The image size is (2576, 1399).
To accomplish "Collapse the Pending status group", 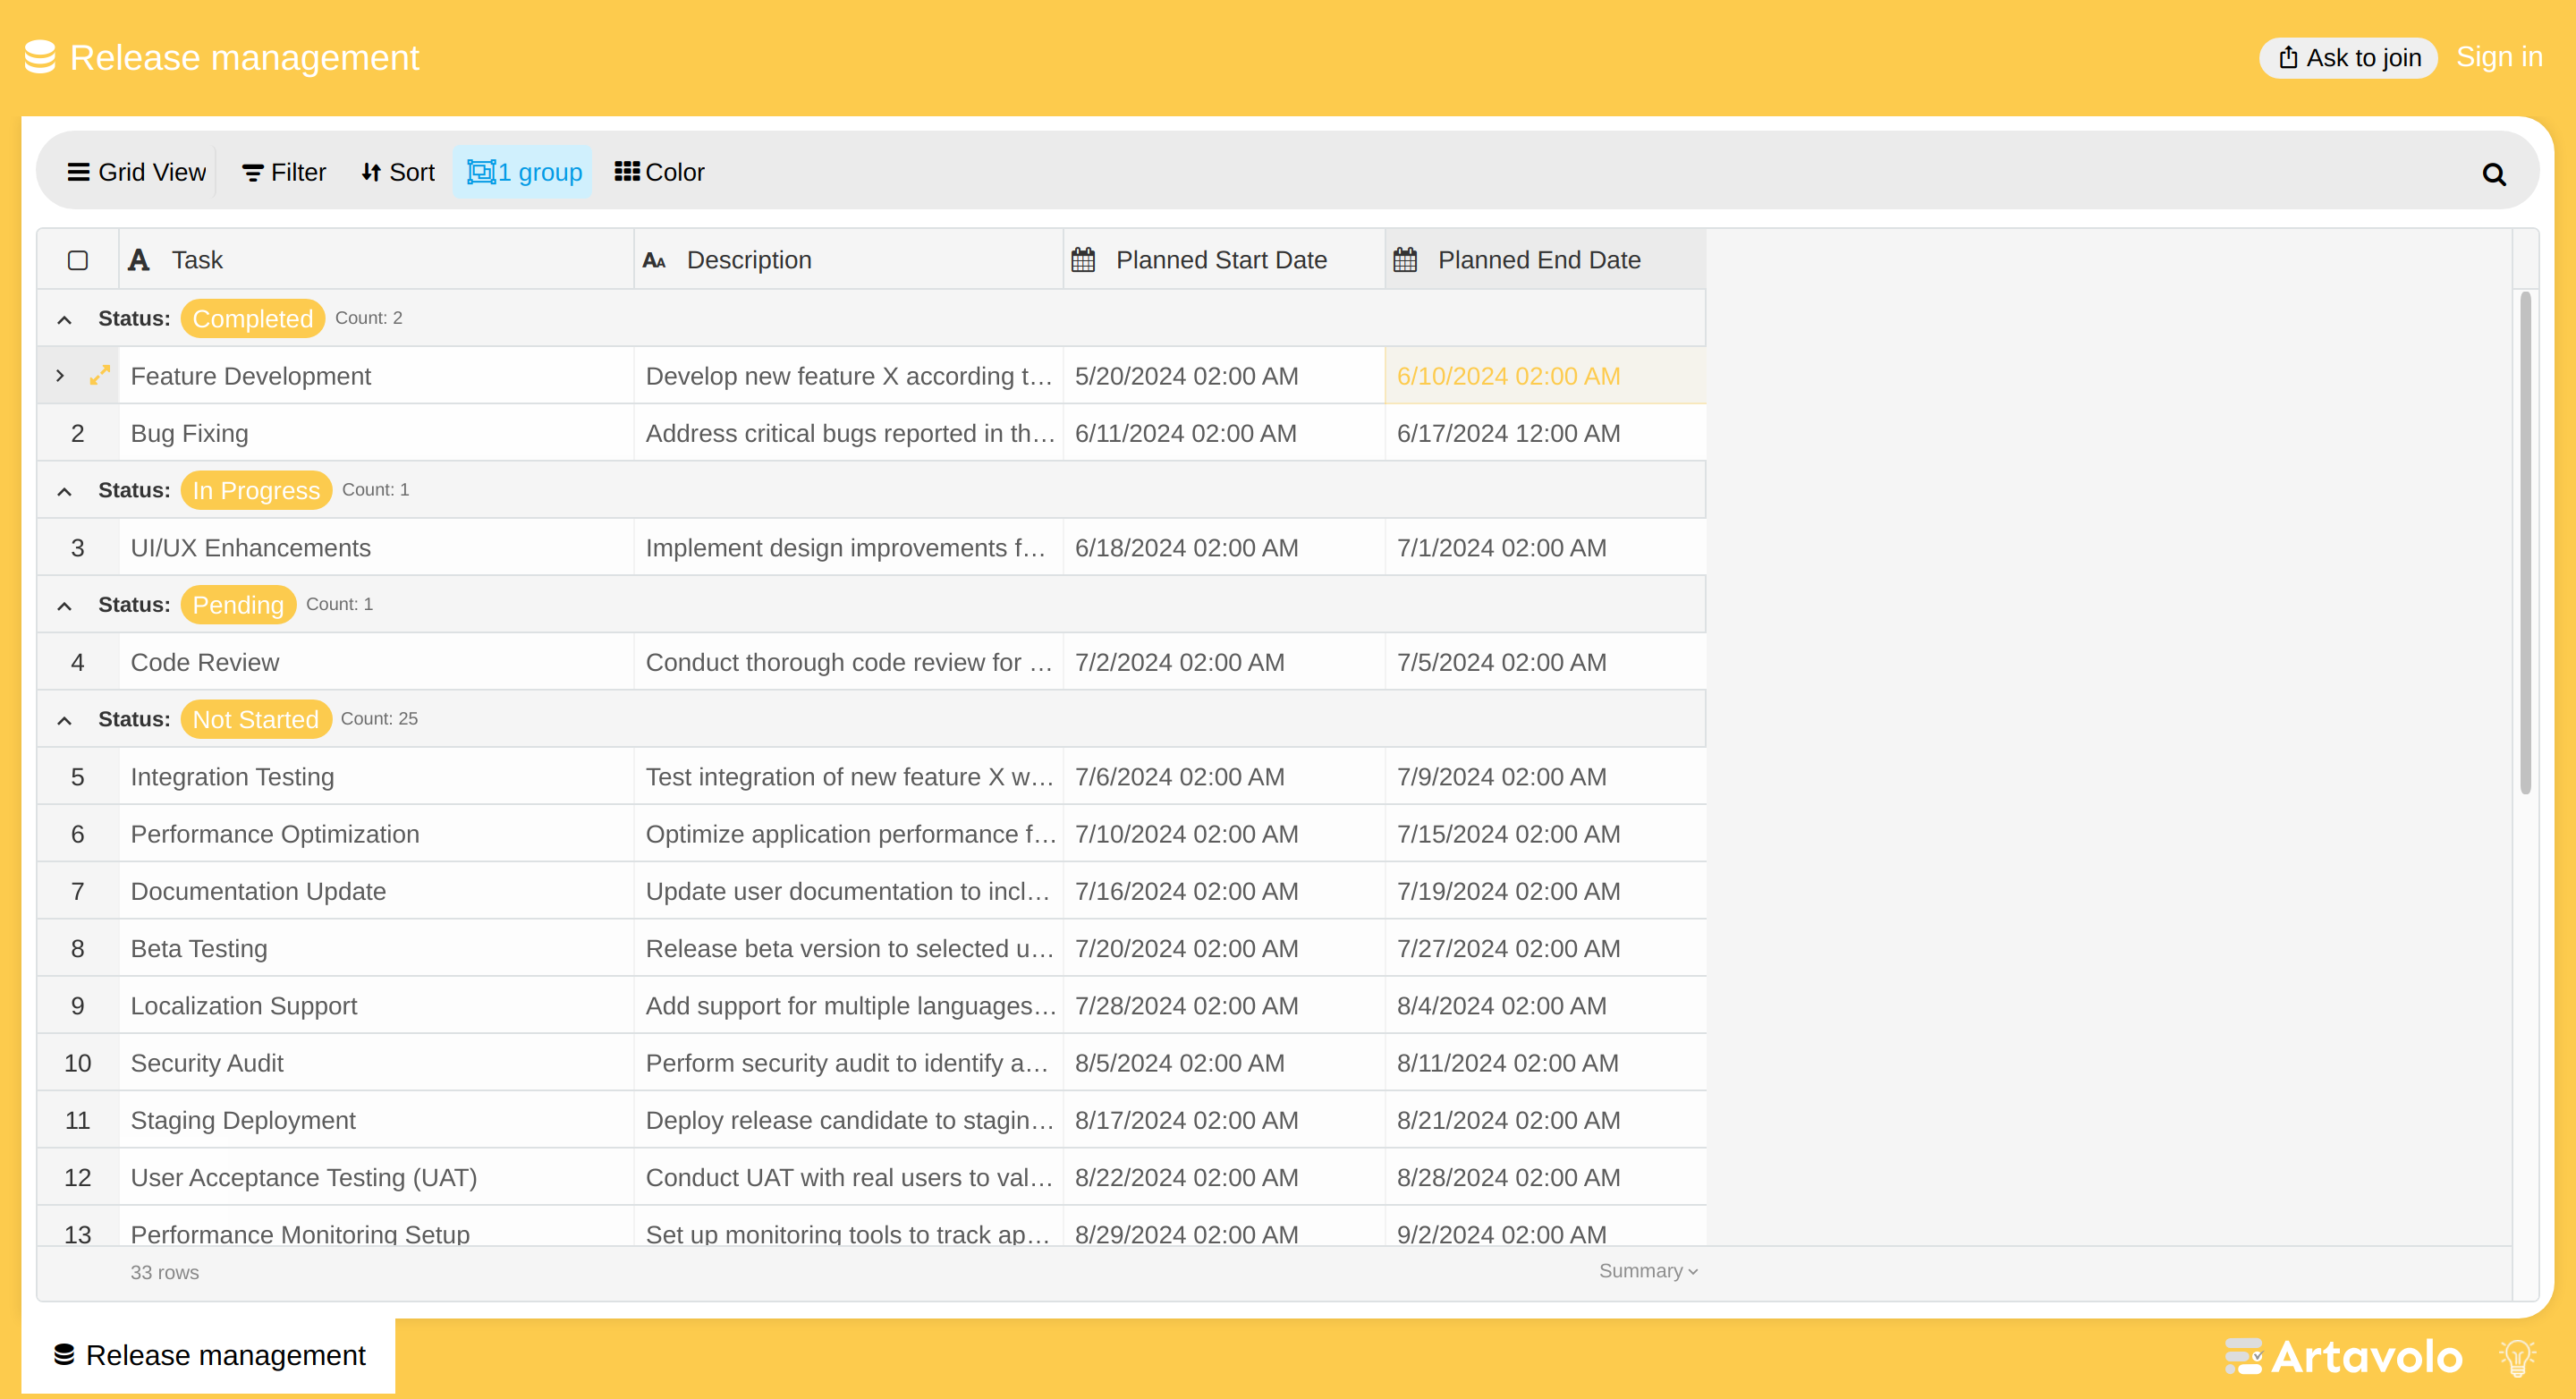I will coord(64,606).
